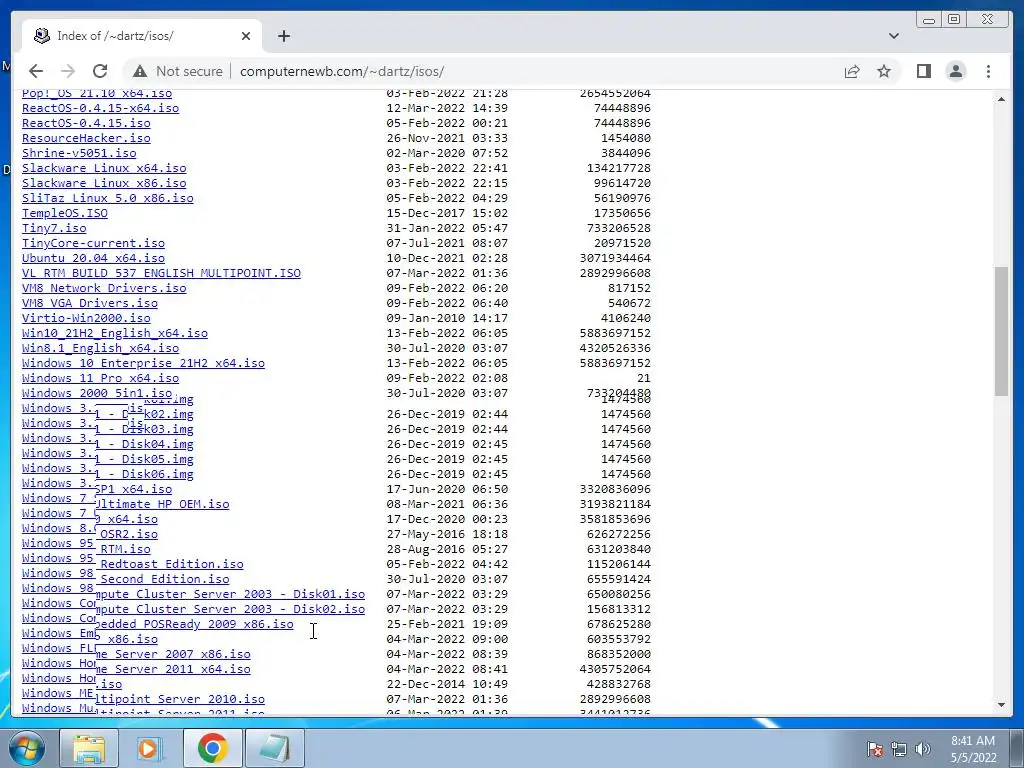Click the Action Center flag tray icon
This screenshot has width=1024, height=768.
tap(874, 749)
